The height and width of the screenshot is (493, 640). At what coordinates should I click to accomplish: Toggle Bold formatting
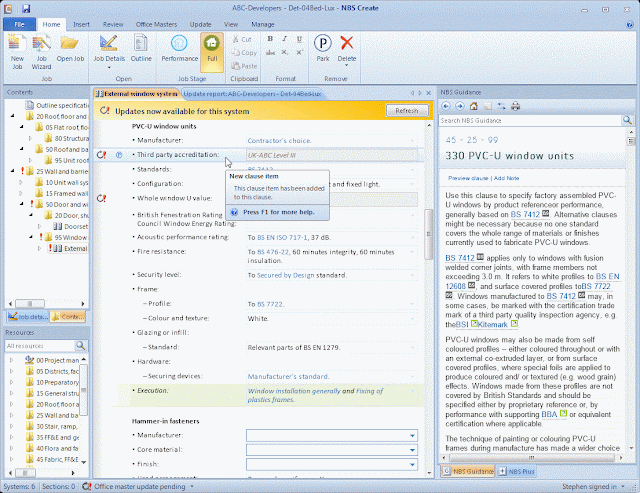(270, 39)
